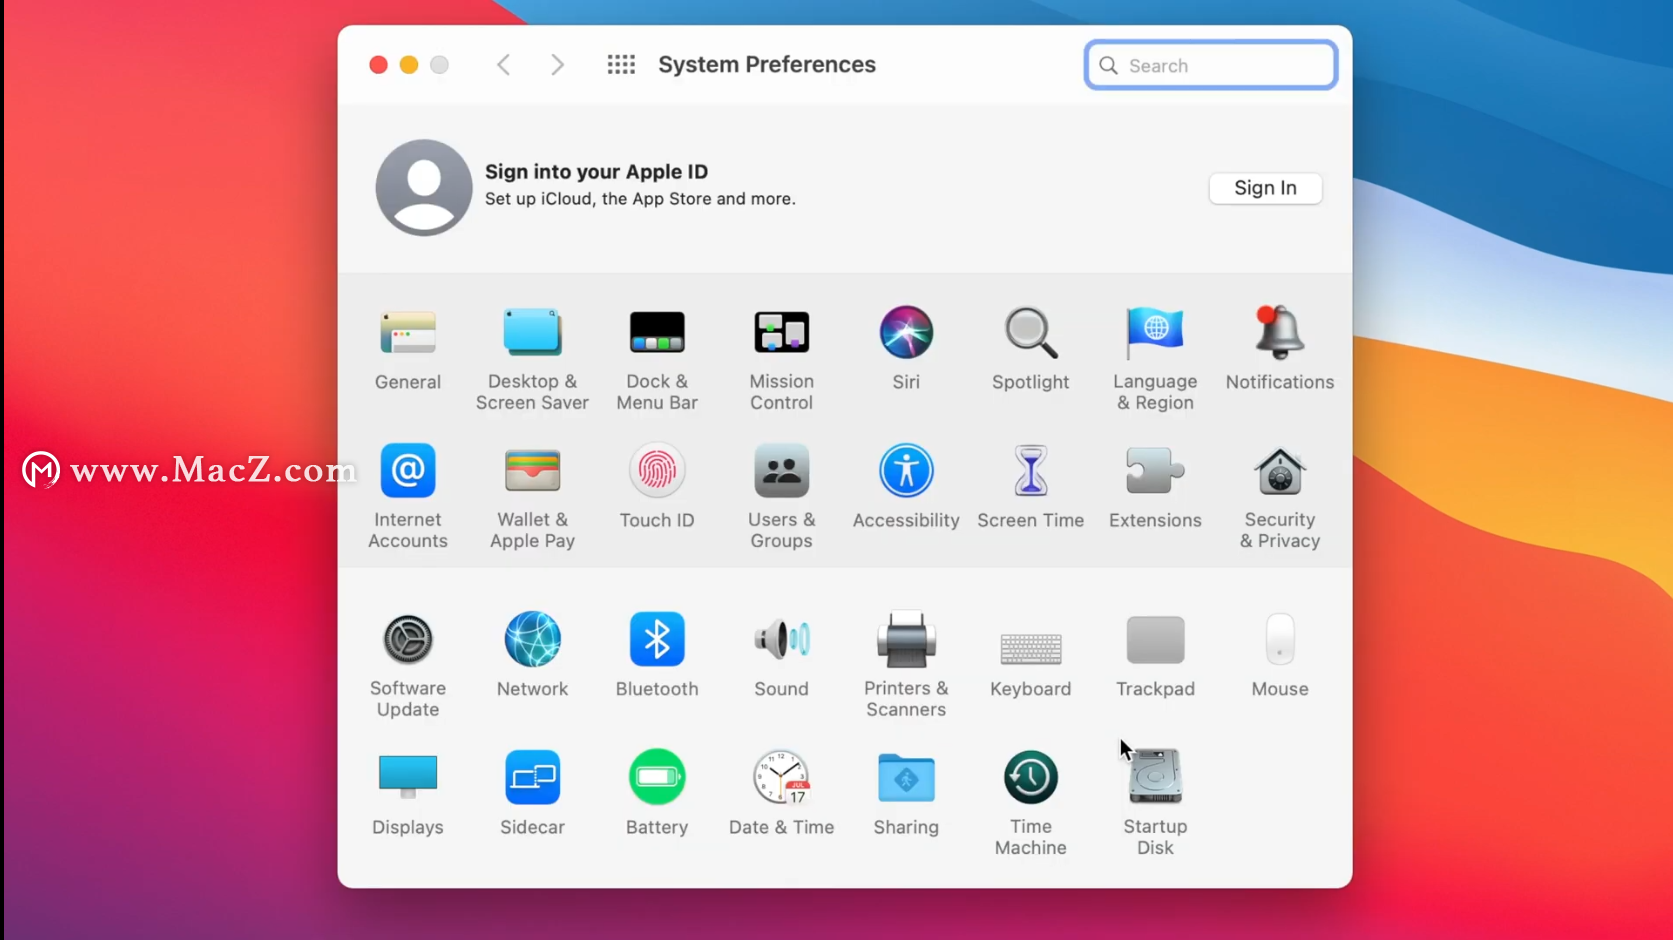This screenshot has width=1673, height=940.
Task: Click the Apple ID avatar icon
Action: click(x=424, y=187)
